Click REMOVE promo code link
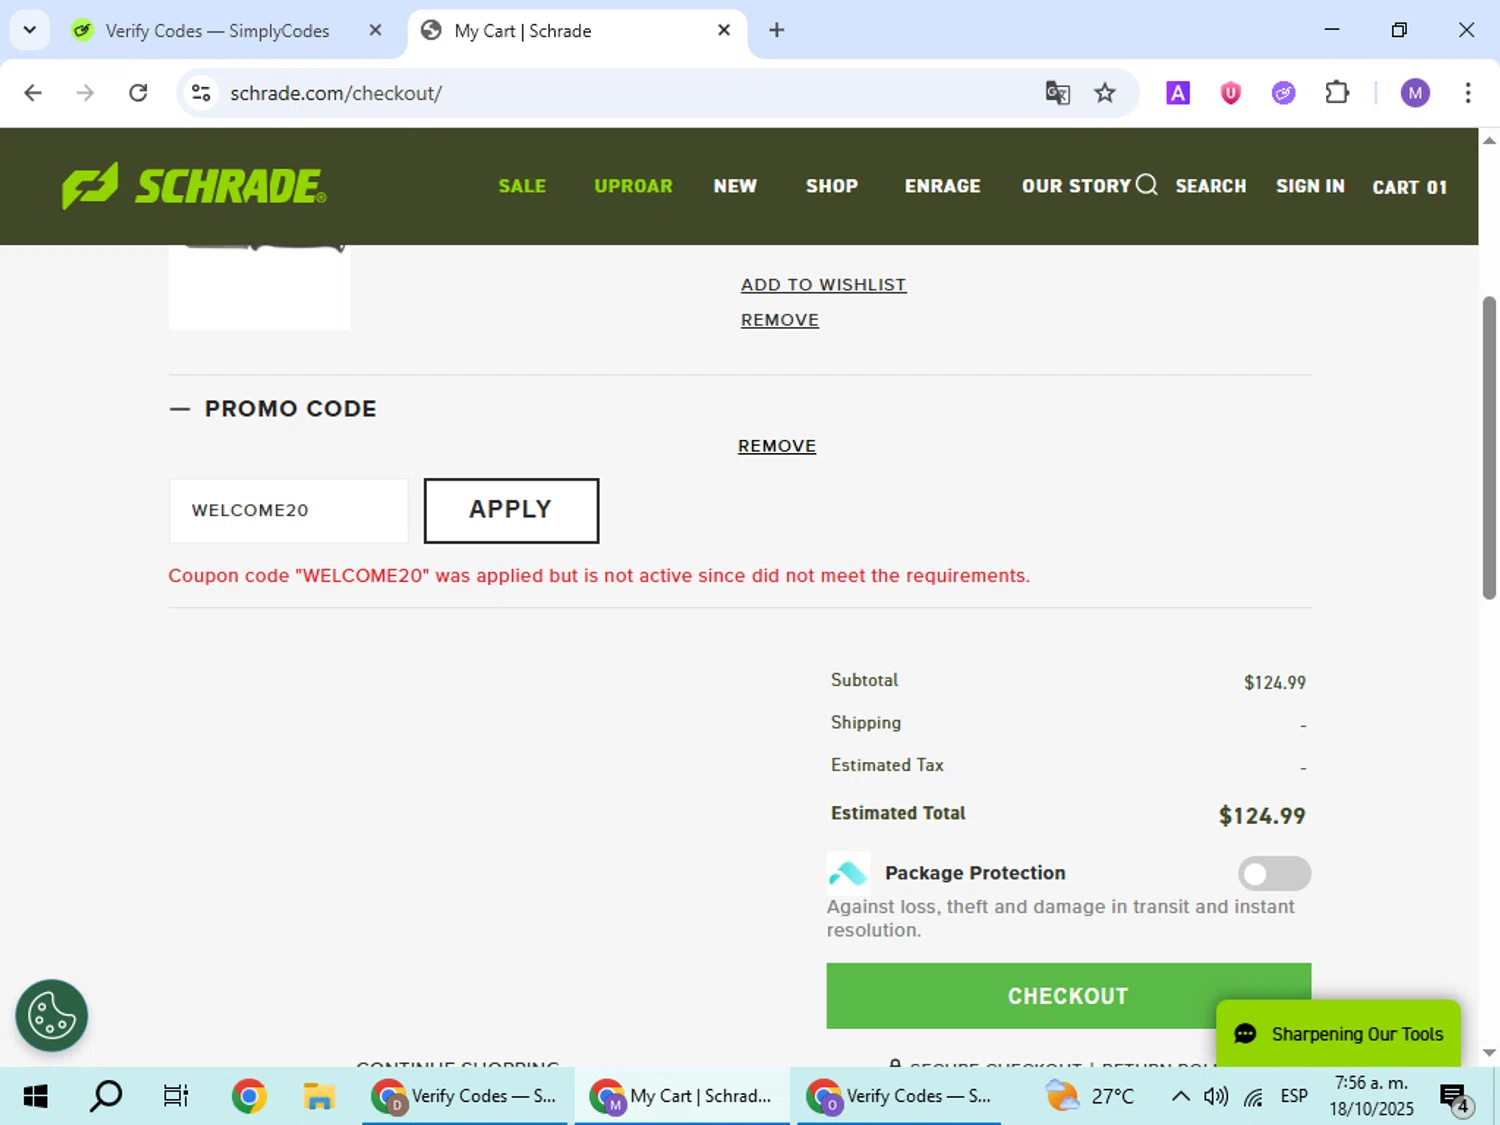Image resolution: width=1500 pixels, height=1125 pixels. [x=776, y=446]
